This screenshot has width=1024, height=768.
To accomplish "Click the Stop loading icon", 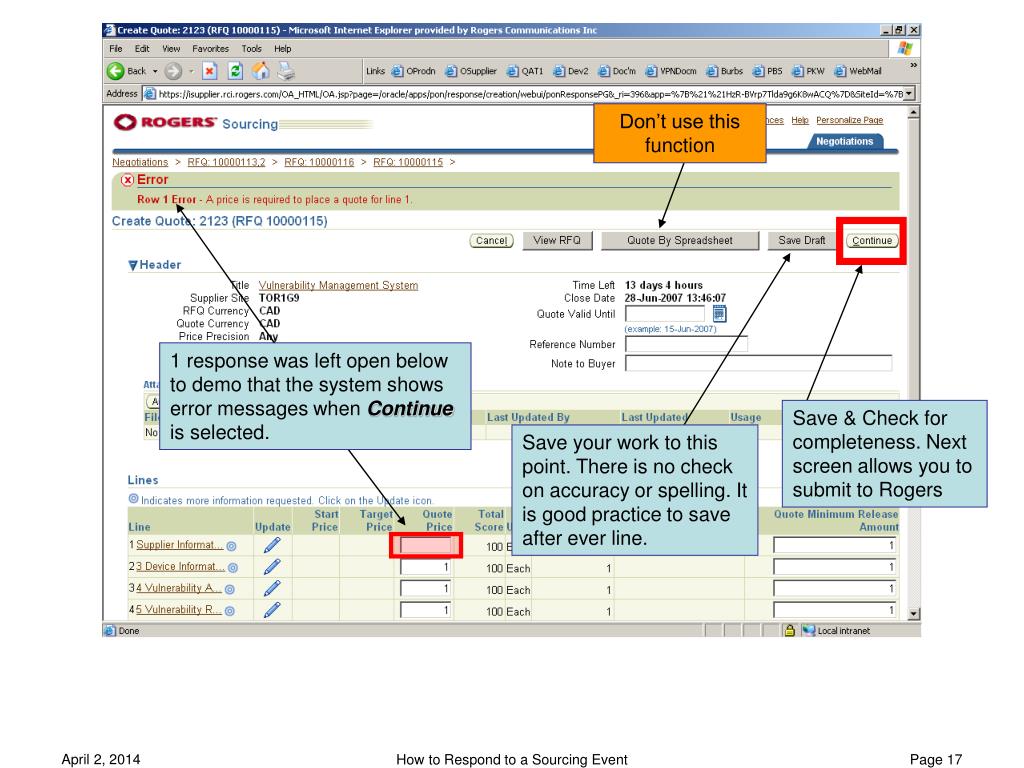I will pyautogui.click(x=210, y=71).
